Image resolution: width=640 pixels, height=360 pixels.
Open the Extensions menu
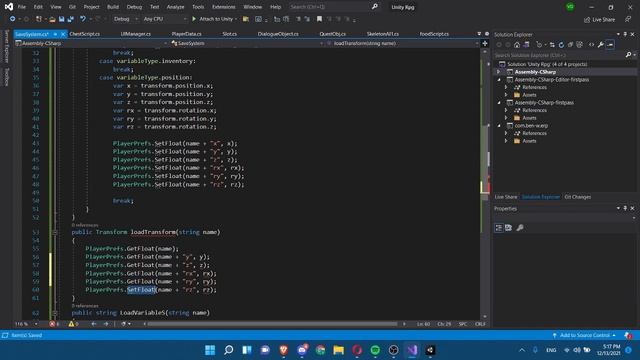pos(223,7)
